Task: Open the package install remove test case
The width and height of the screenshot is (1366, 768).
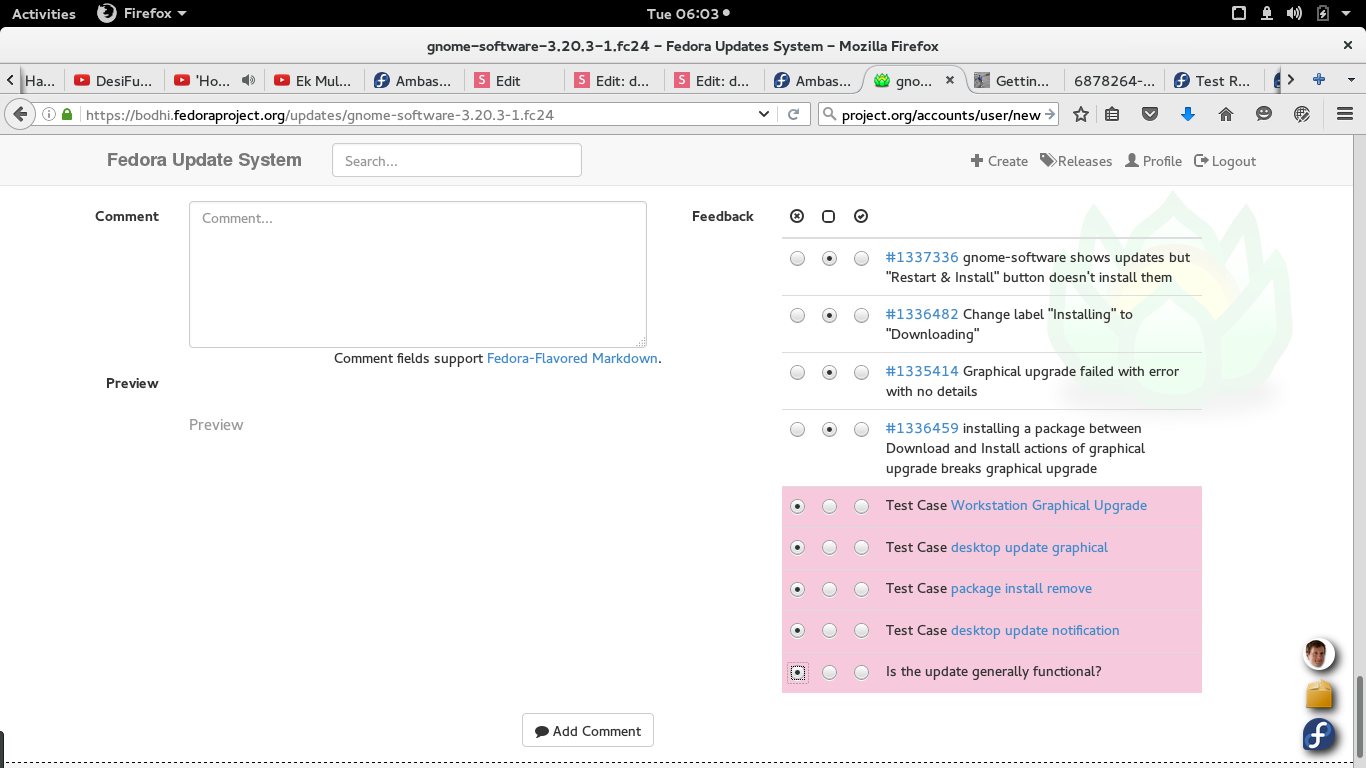Action: (1021, 589)
